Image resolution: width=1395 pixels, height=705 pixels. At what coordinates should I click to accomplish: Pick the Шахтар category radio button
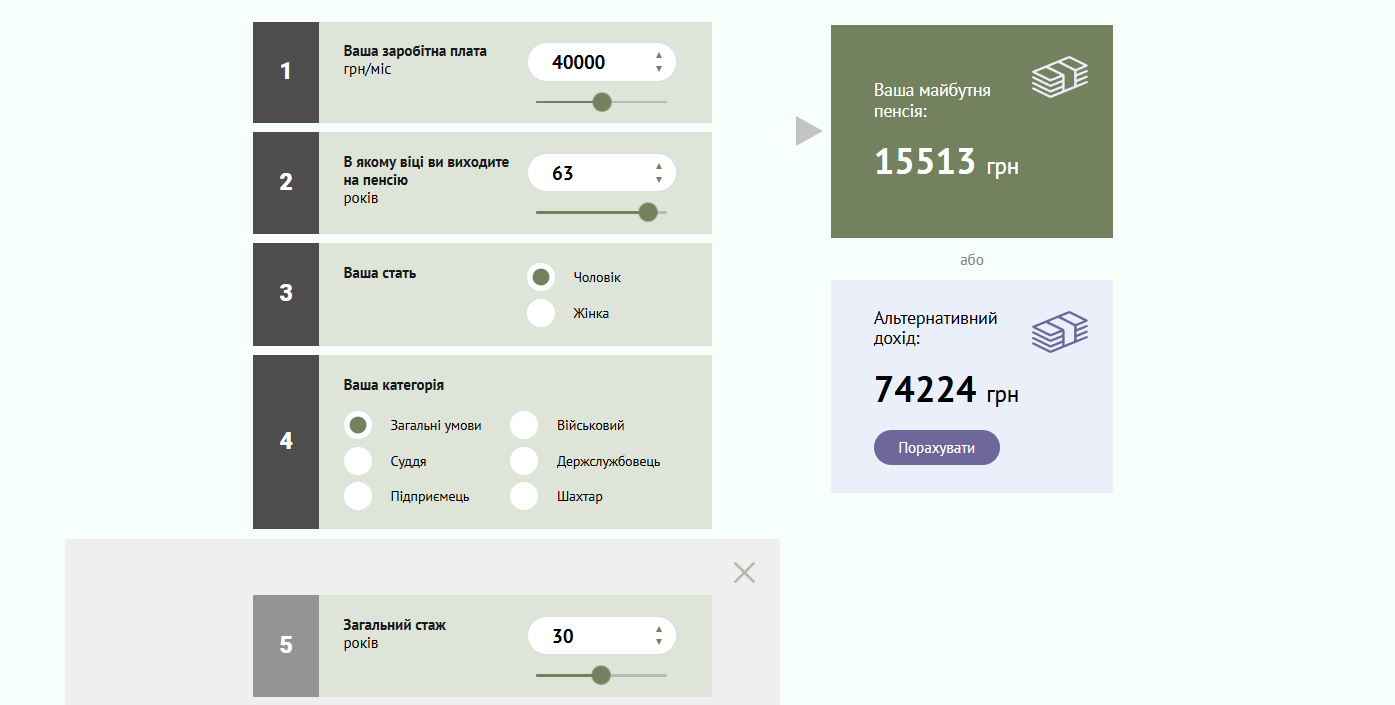pos(524,496)
